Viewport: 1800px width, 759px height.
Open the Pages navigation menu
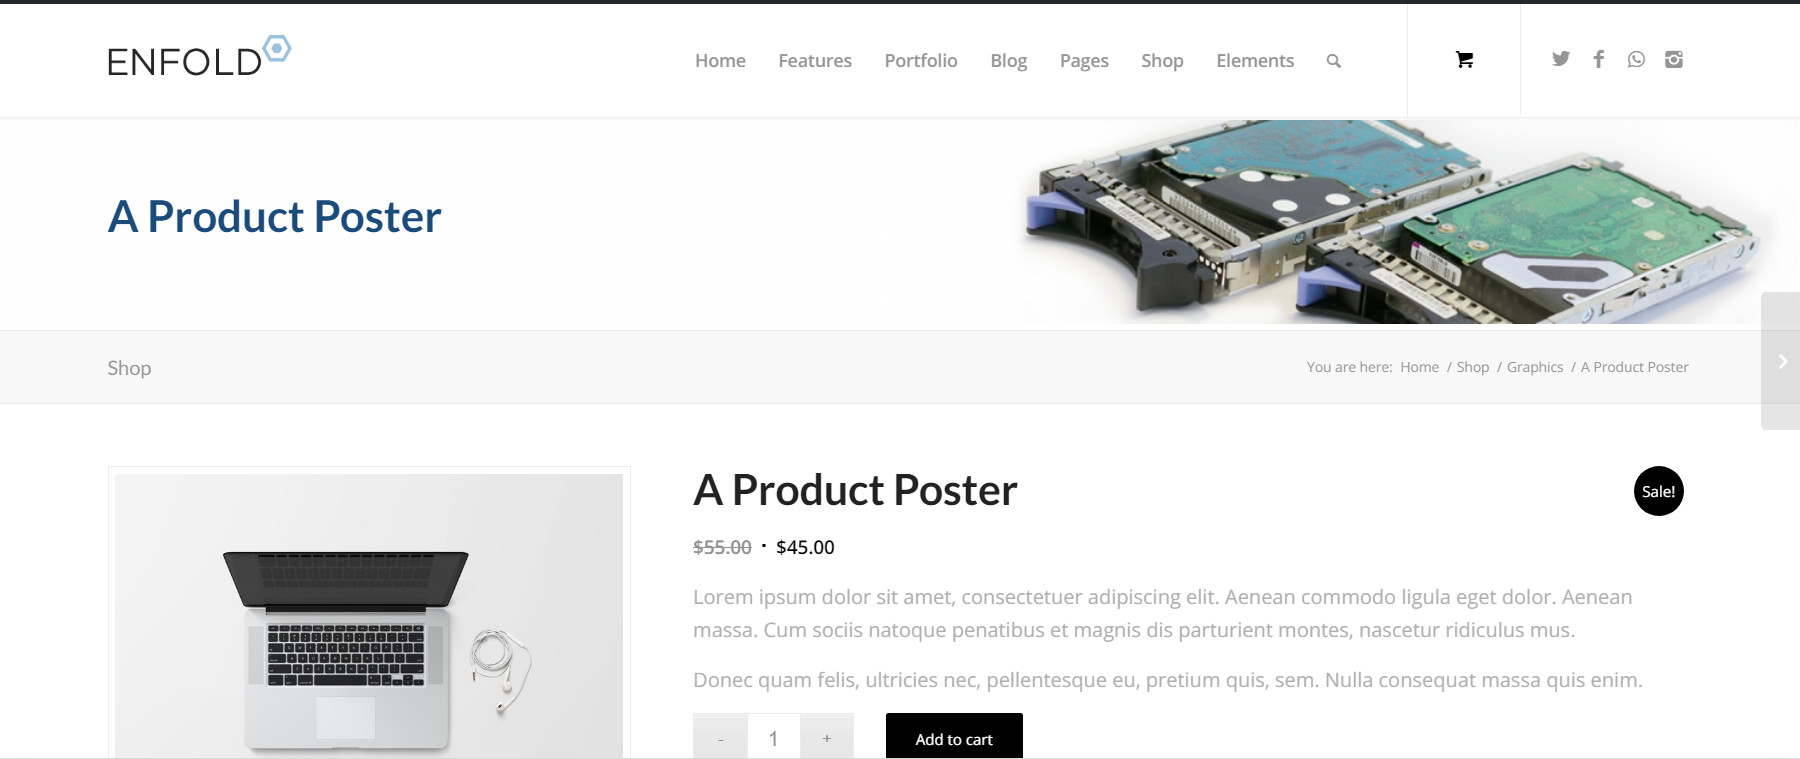click(x=1084, y=61)
